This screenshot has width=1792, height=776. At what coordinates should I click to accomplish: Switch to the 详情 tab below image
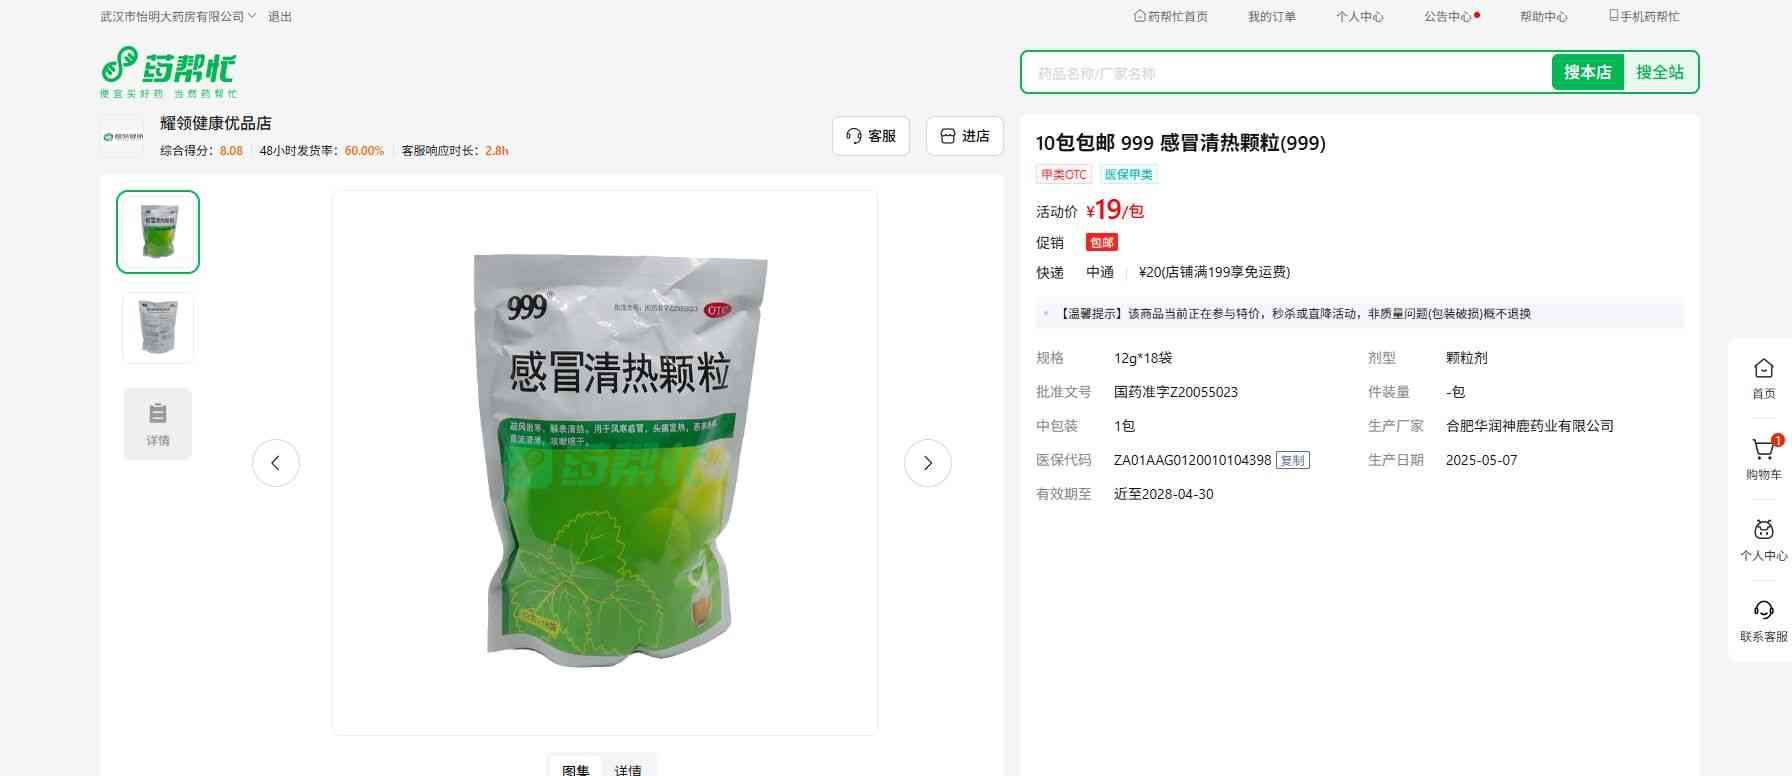(x=628, y=770)
